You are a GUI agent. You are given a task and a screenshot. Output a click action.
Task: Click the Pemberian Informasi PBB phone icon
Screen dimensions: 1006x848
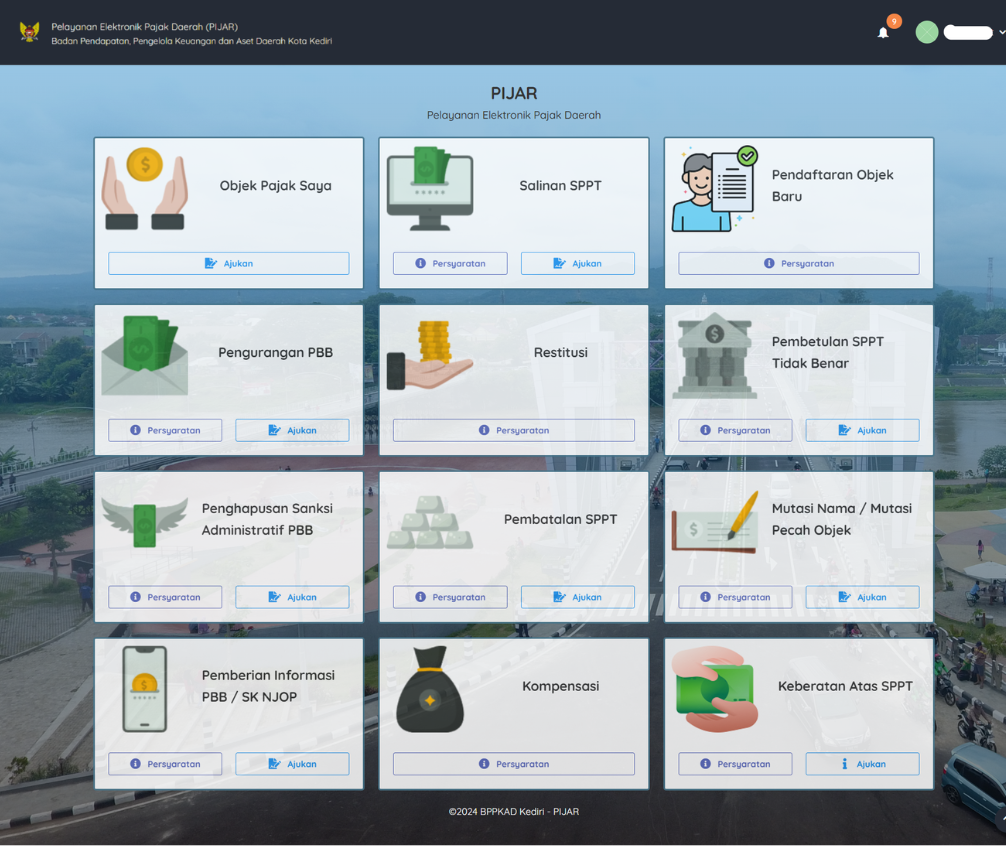(145, 689)
